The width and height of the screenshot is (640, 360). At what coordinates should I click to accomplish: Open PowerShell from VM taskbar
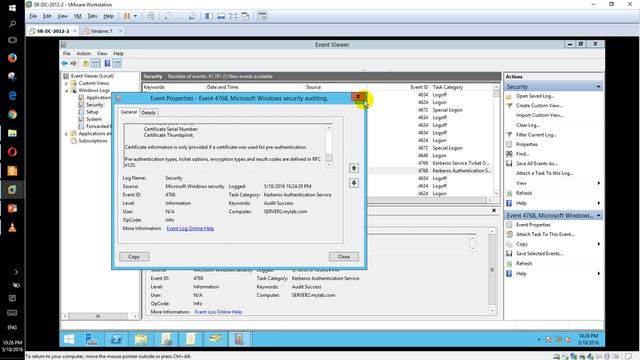(116, 339)
